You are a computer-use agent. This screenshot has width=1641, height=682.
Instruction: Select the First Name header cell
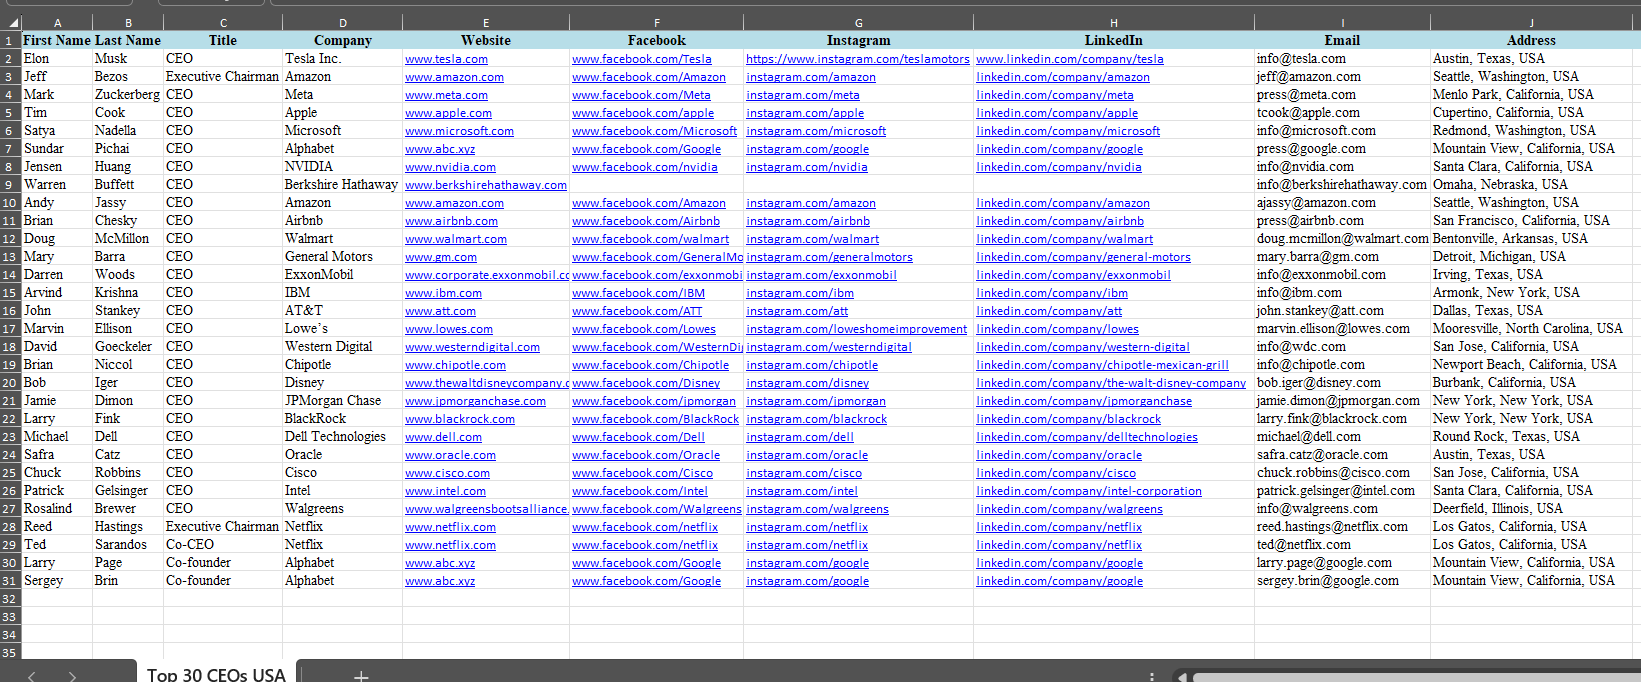(57, 40)
